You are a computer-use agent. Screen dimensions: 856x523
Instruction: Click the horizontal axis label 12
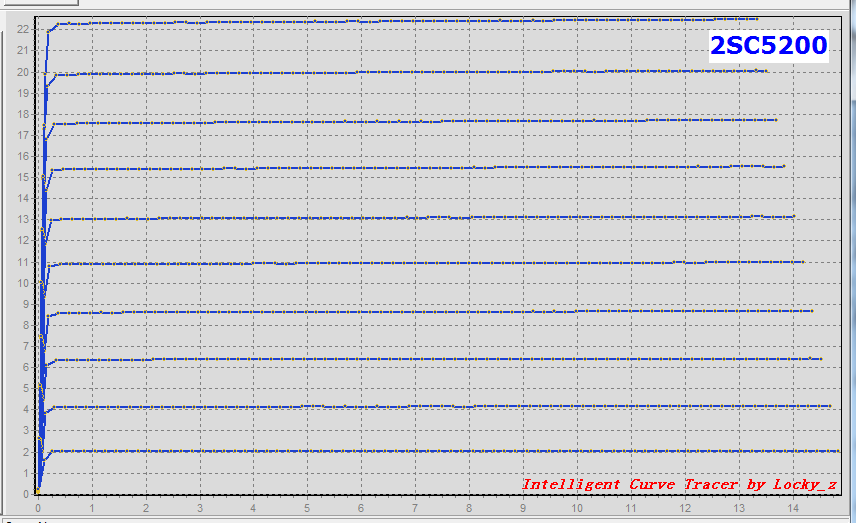[x=685, y=508]
